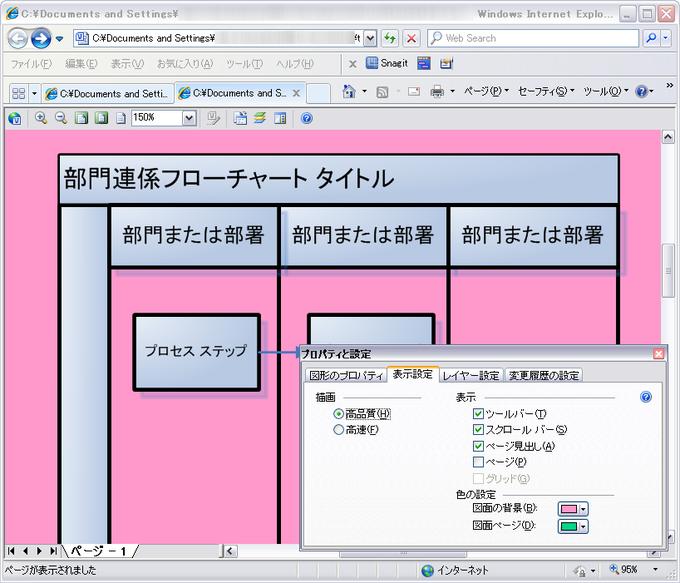The width and height of the screenshot is (680, 583).
Task: Select the ページ-1 page tab
Action: click(x=99, y=551)
